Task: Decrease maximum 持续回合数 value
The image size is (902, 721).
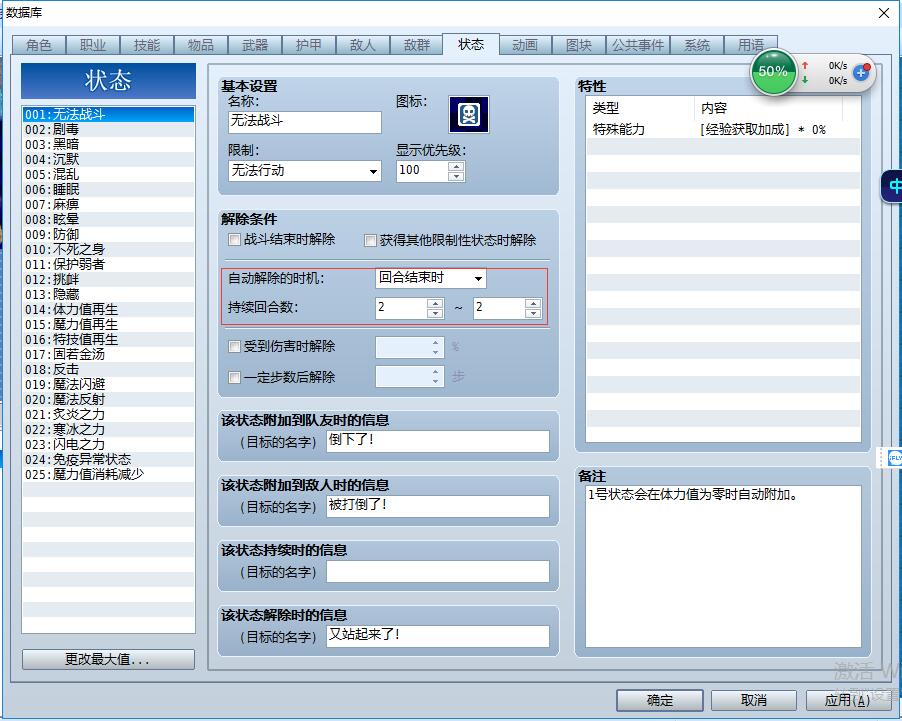Action: [533, 312]
